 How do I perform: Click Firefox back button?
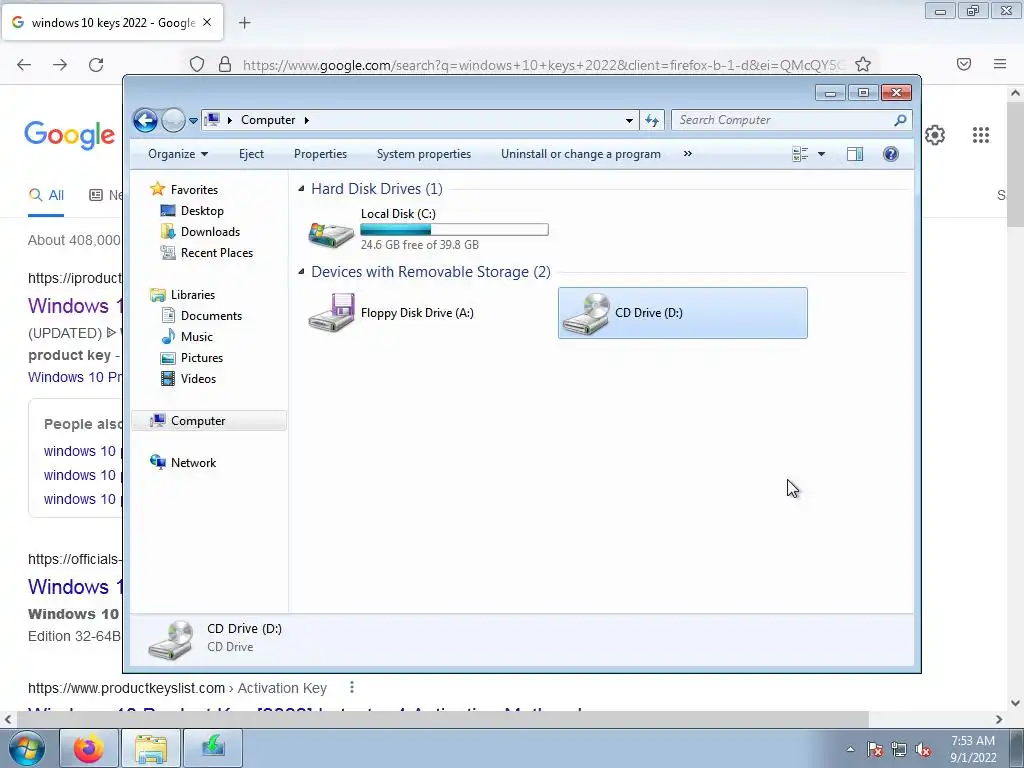pos(24,64)
